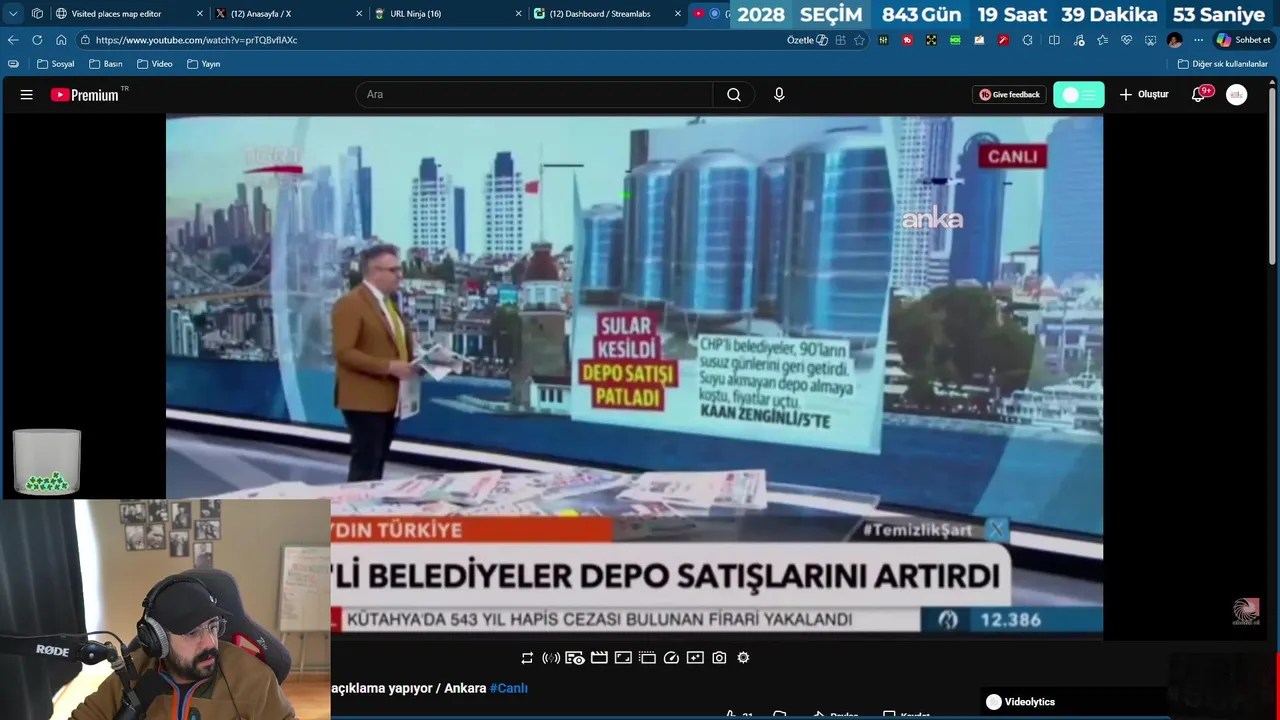The height and width of the screenshot is (720, 1280).
Task: Click the pop-out player rectangle icon
Action: (x=623, y=658)
